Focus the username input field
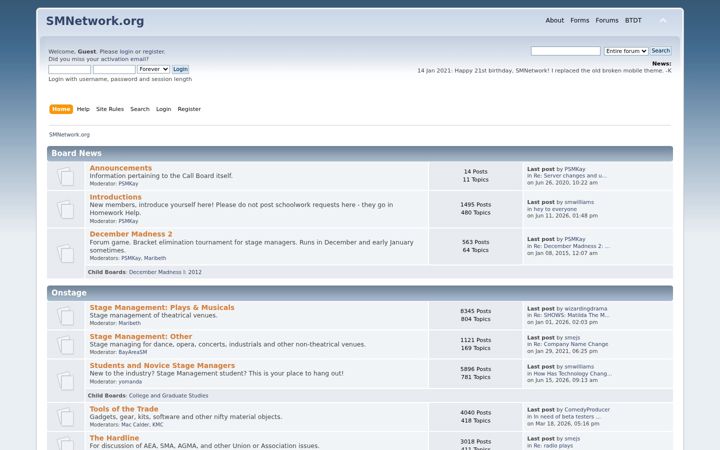 point(70,69)
